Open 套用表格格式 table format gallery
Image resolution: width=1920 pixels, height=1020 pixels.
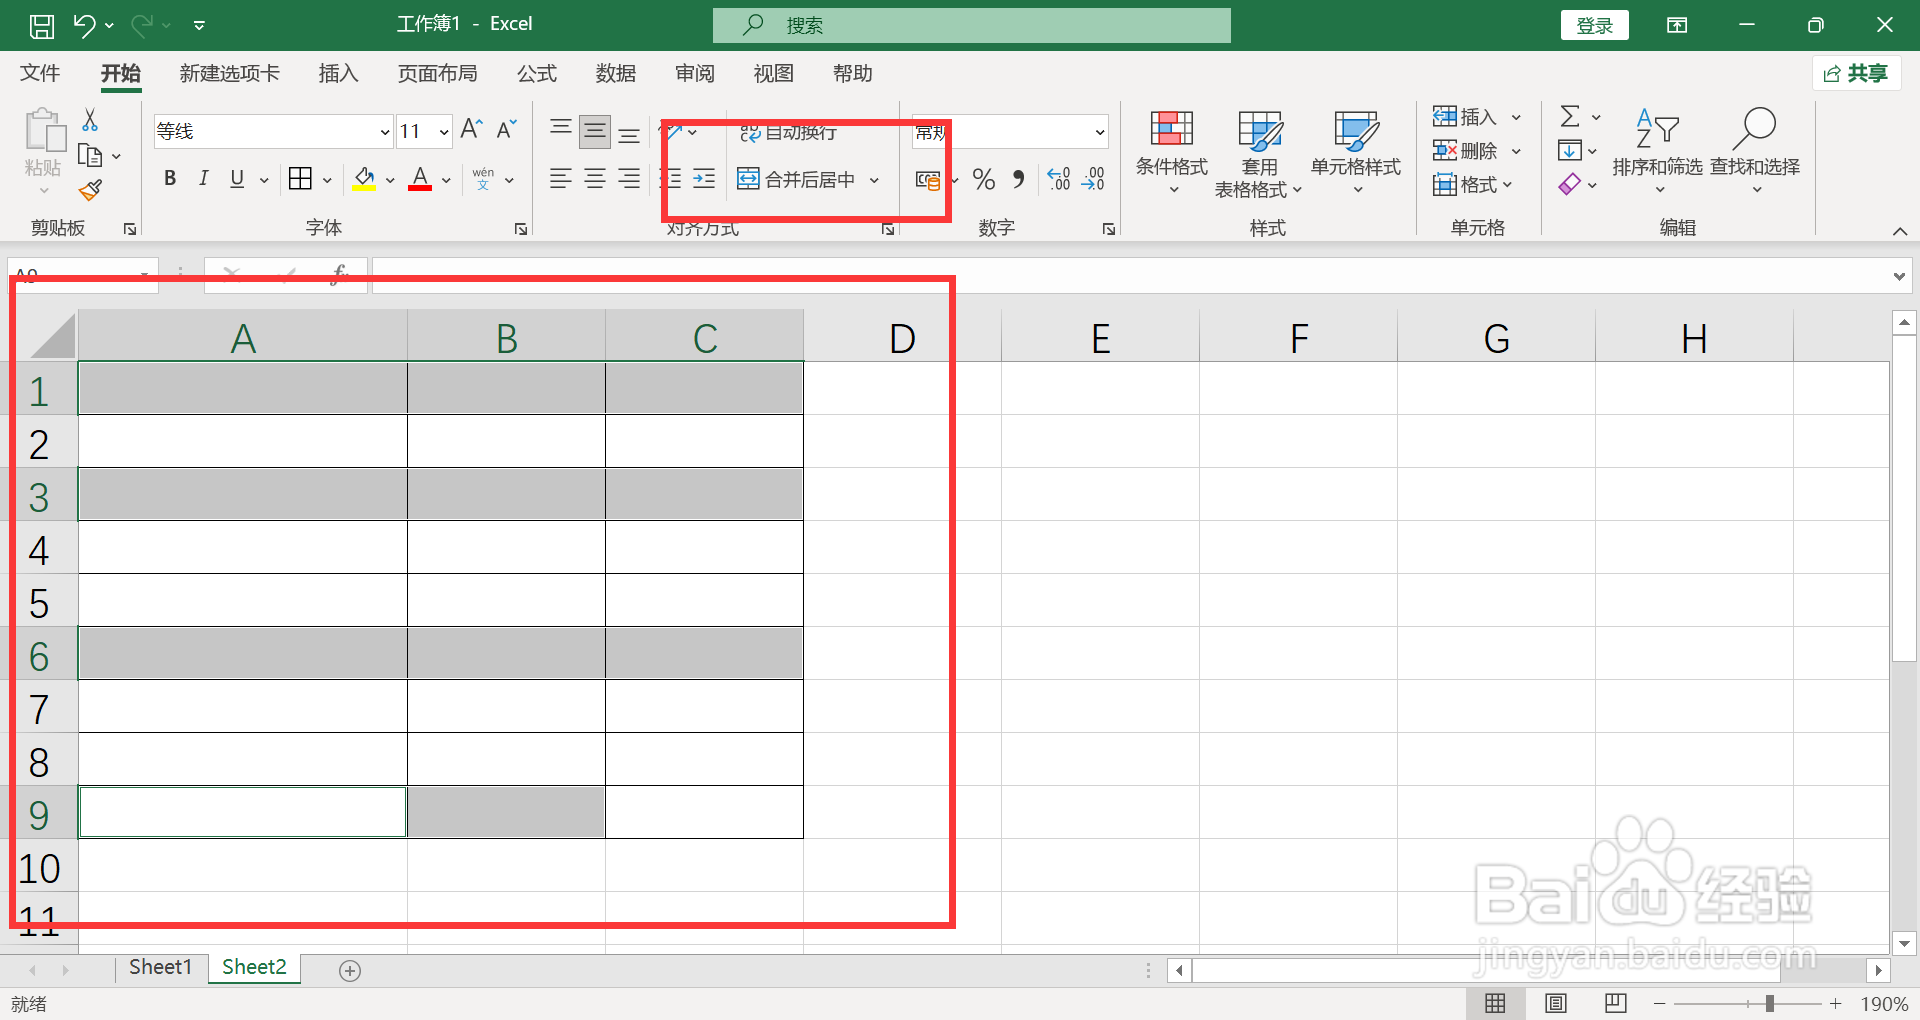tap(1259, 154)
